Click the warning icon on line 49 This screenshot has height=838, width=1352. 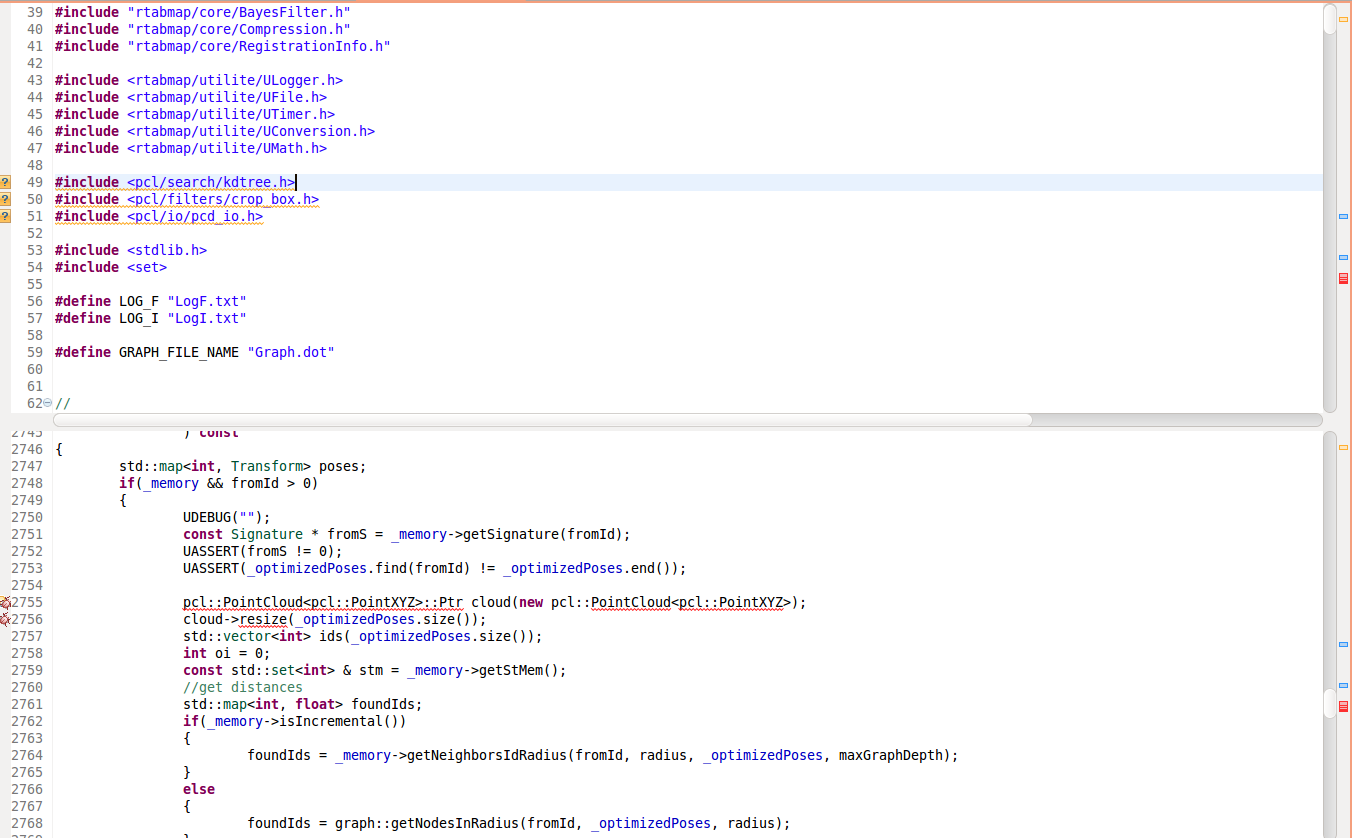(x=5, y=182)
